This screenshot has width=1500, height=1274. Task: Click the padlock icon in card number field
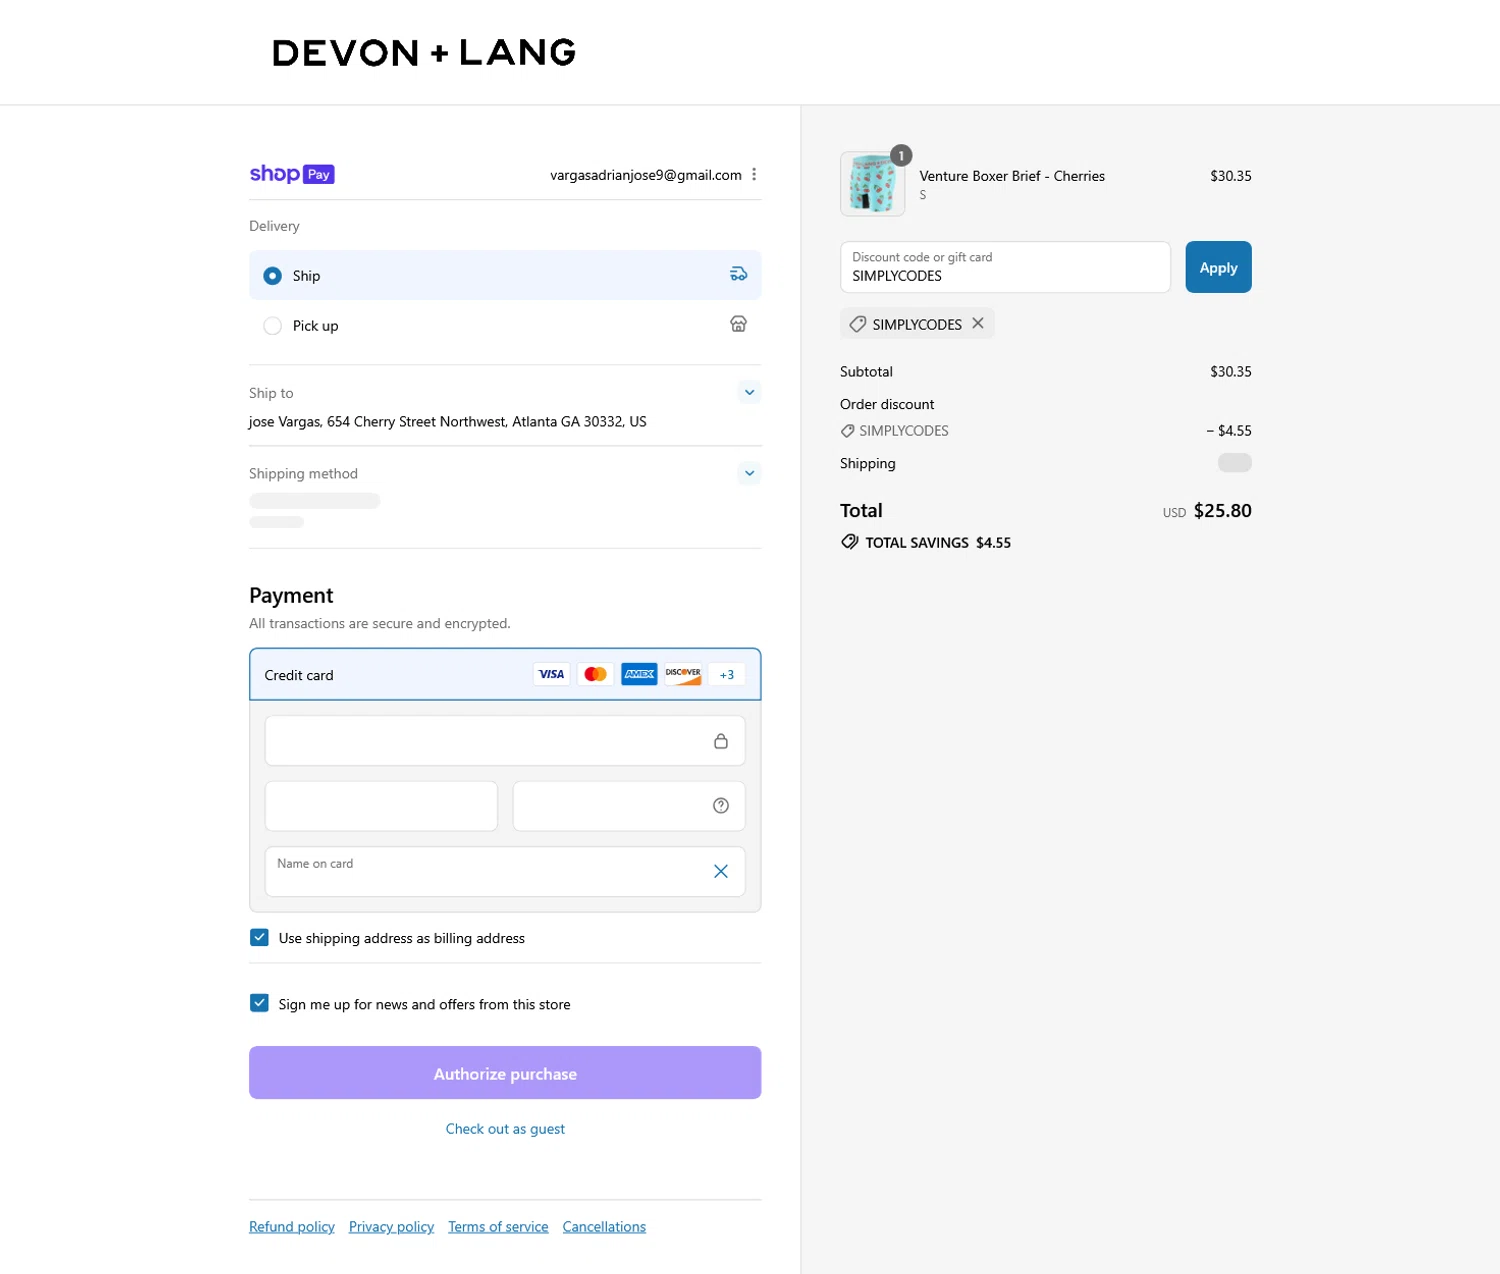(721, 741)
